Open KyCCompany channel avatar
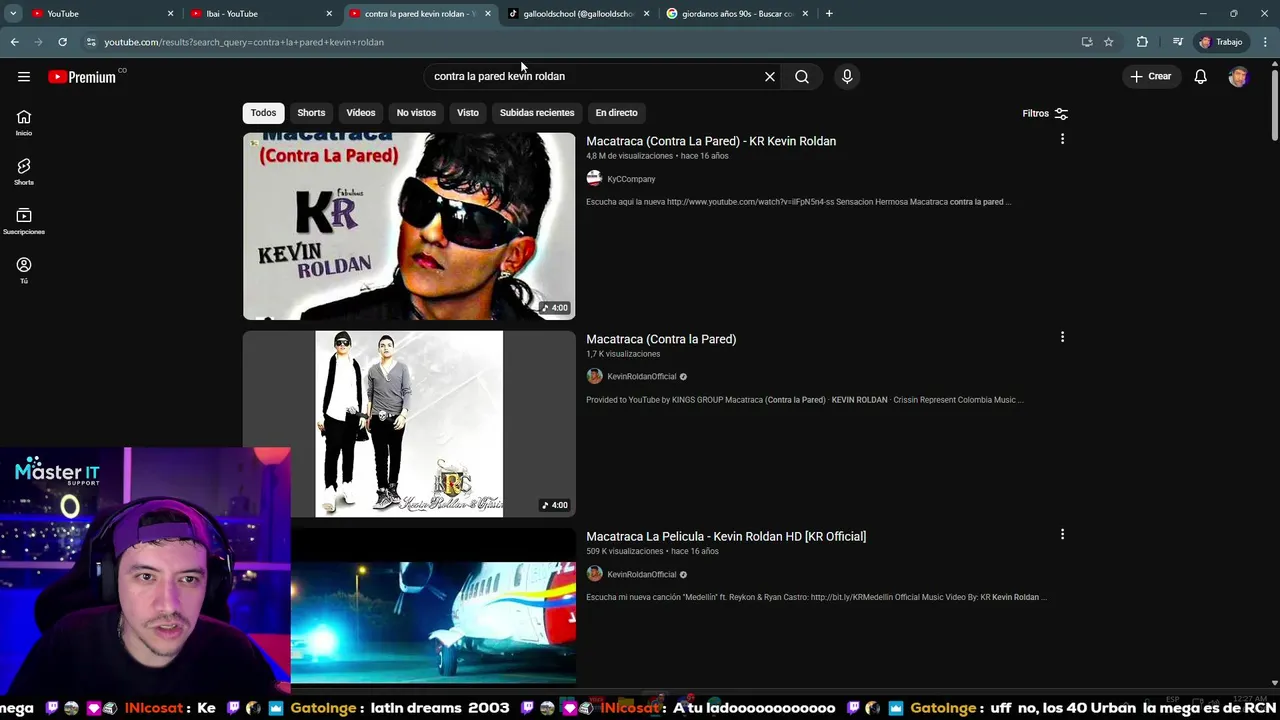Viewport: 1280px width, 720px height. [594, 178]
